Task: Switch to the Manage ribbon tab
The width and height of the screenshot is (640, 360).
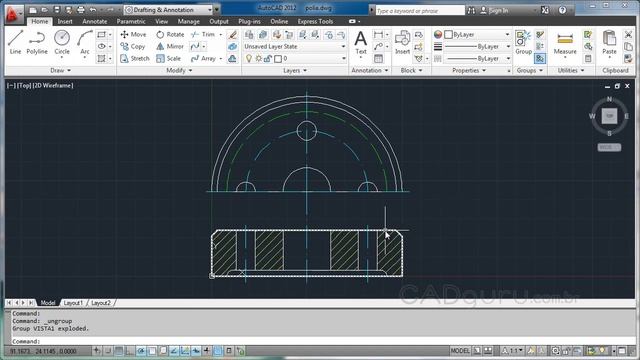Action: click(x=189, y=21)
